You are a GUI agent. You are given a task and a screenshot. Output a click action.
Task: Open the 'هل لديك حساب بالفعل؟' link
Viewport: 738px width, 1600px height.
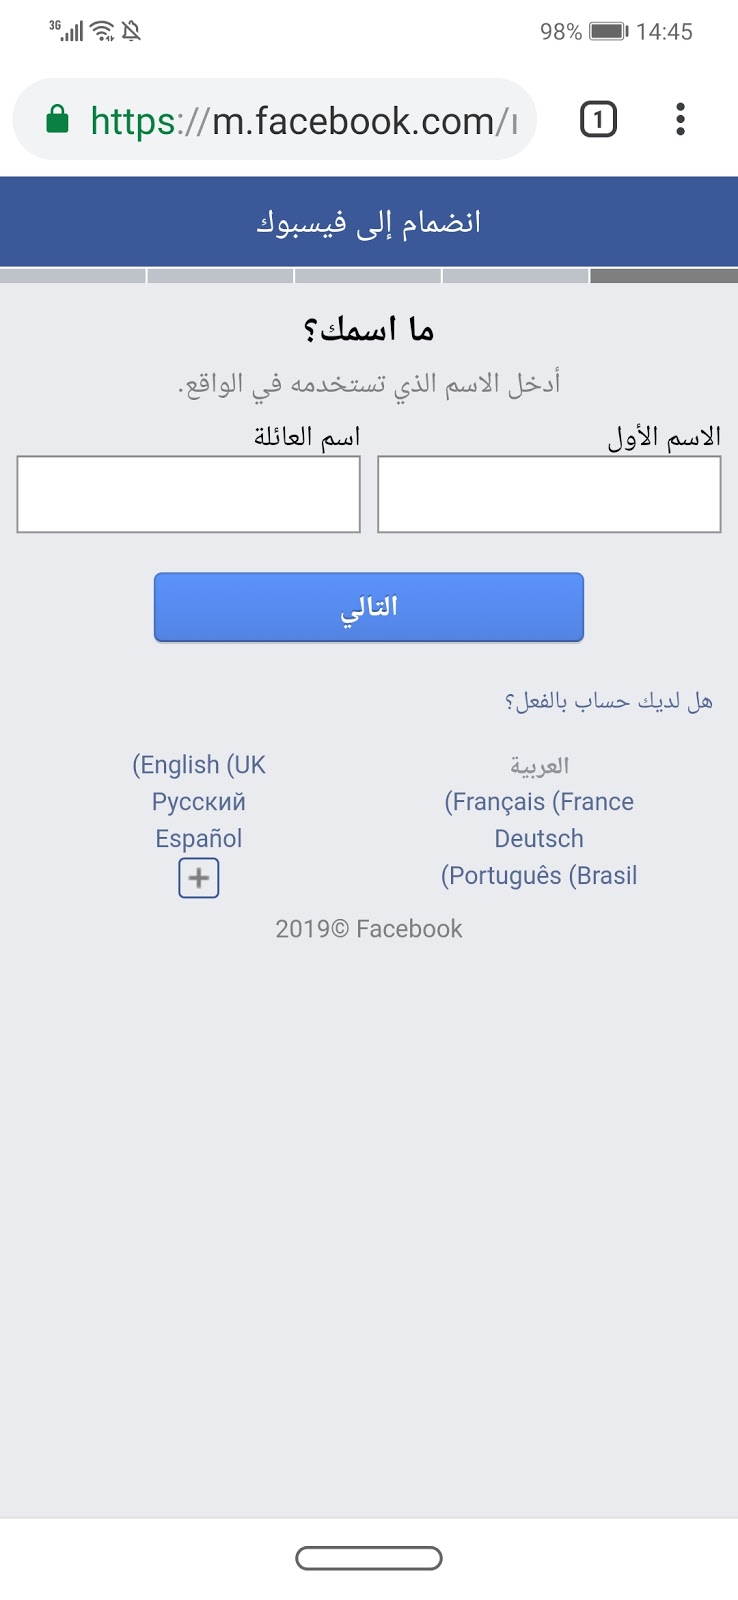(x=608, y=701)
